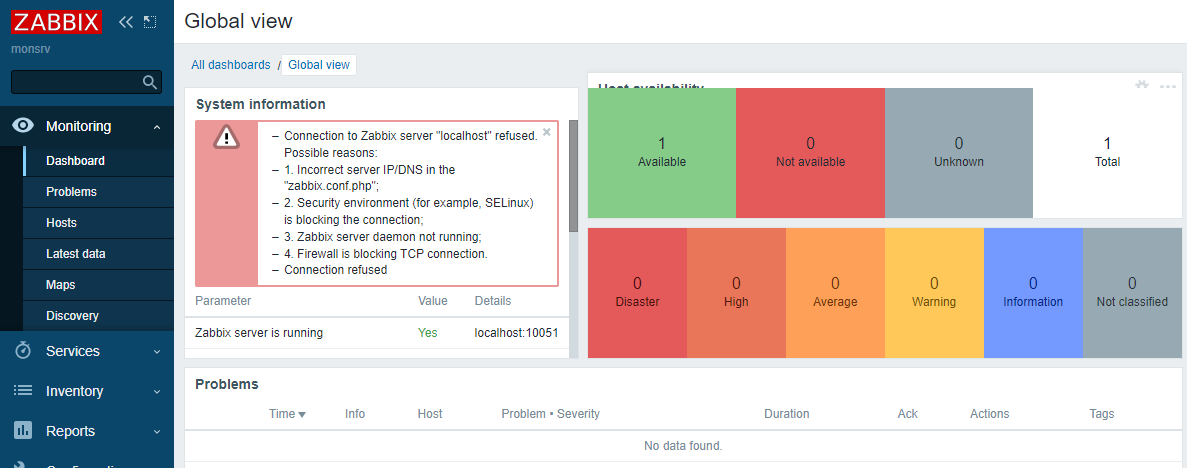
Task: Click the 'No data found.' message
Action: click(x=683, y=446)
